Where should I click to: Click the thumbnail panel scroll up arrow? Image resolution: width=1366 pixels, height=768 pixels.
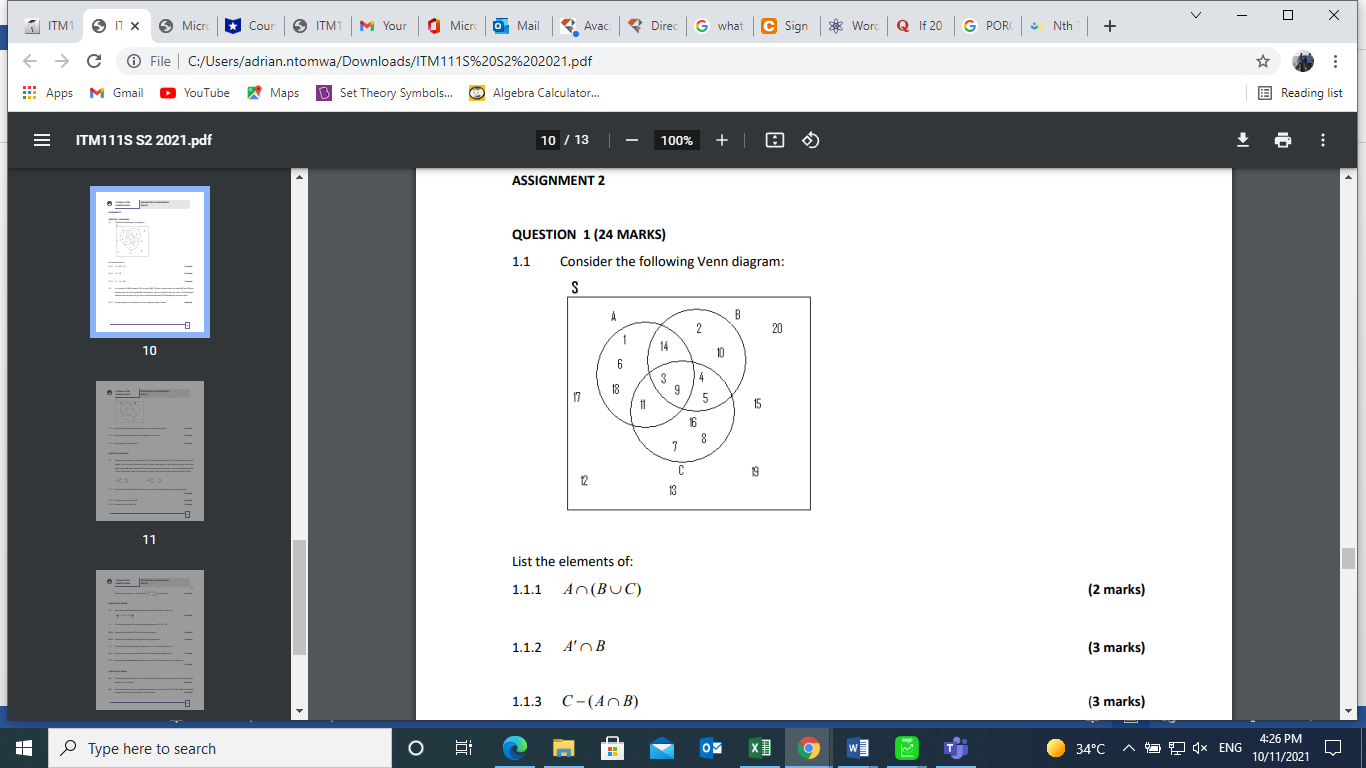pos(297,177)
